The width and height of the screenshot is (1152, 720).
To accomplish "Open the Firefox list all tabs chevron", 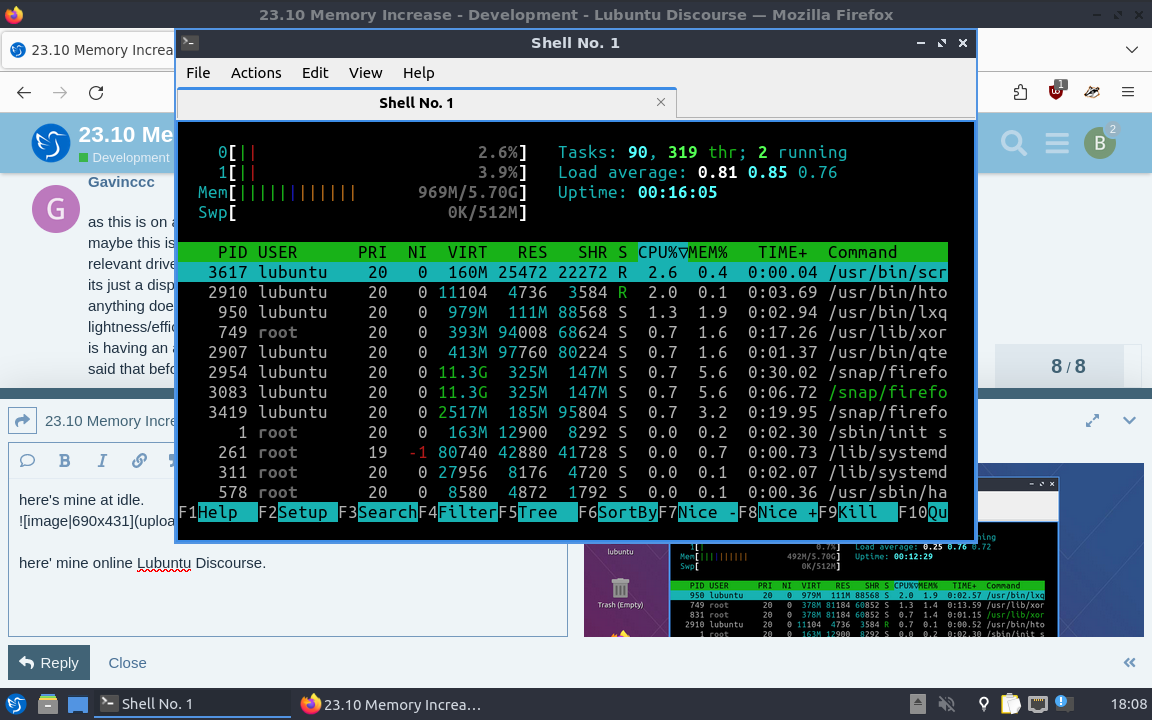I will pyautogui.click(x=1131, y=50).
